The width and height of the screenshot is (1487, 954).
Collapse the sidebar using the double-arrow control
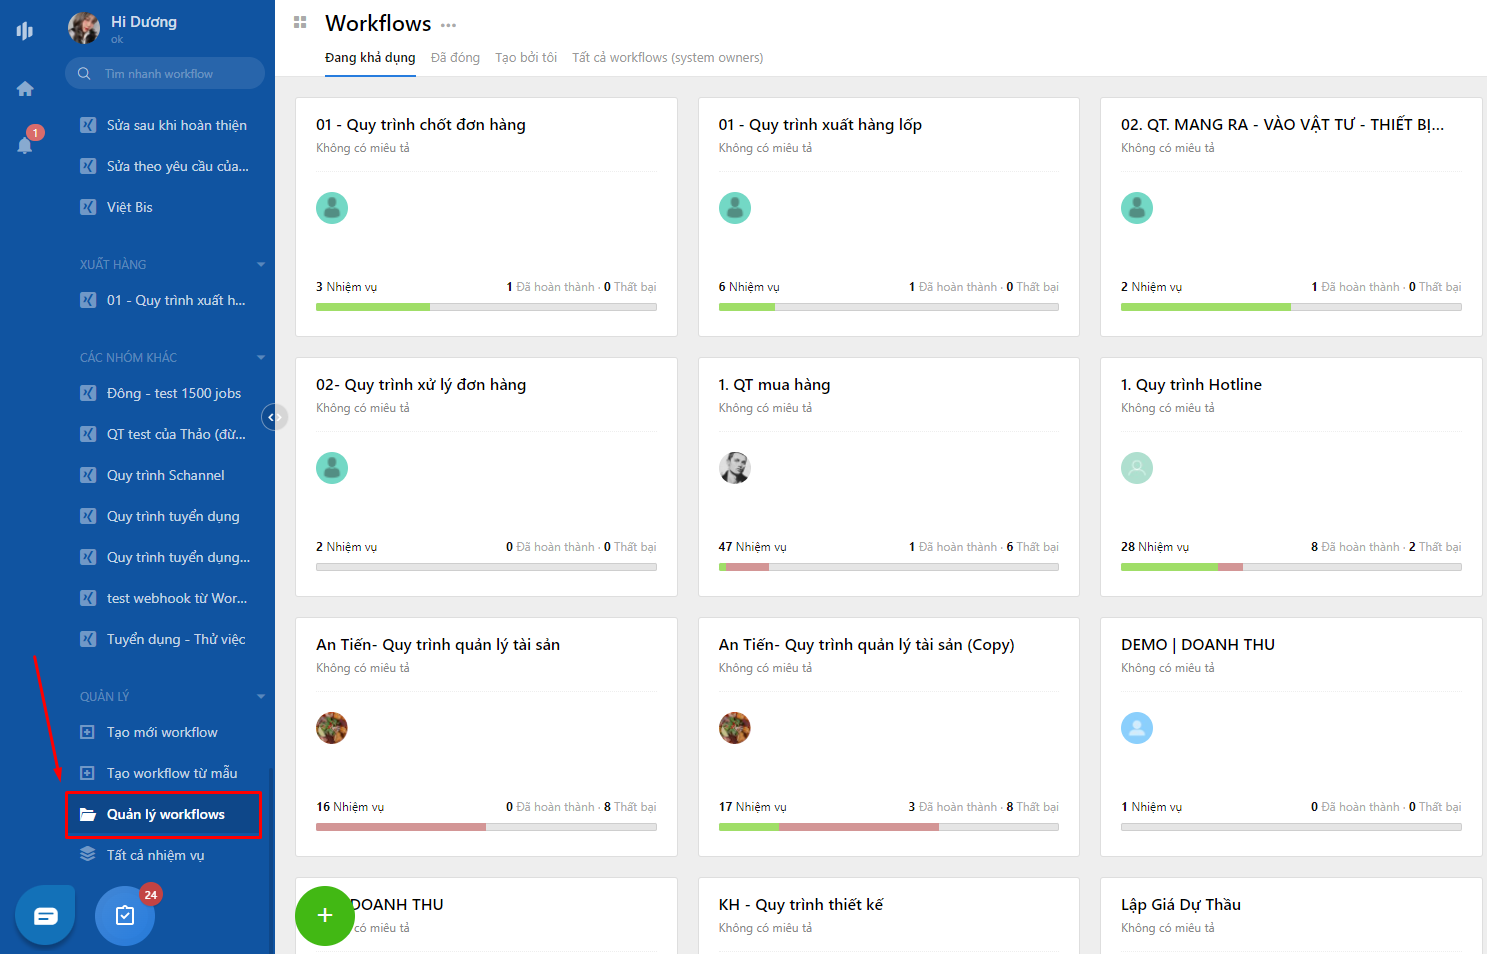click(x=273, y=417)
